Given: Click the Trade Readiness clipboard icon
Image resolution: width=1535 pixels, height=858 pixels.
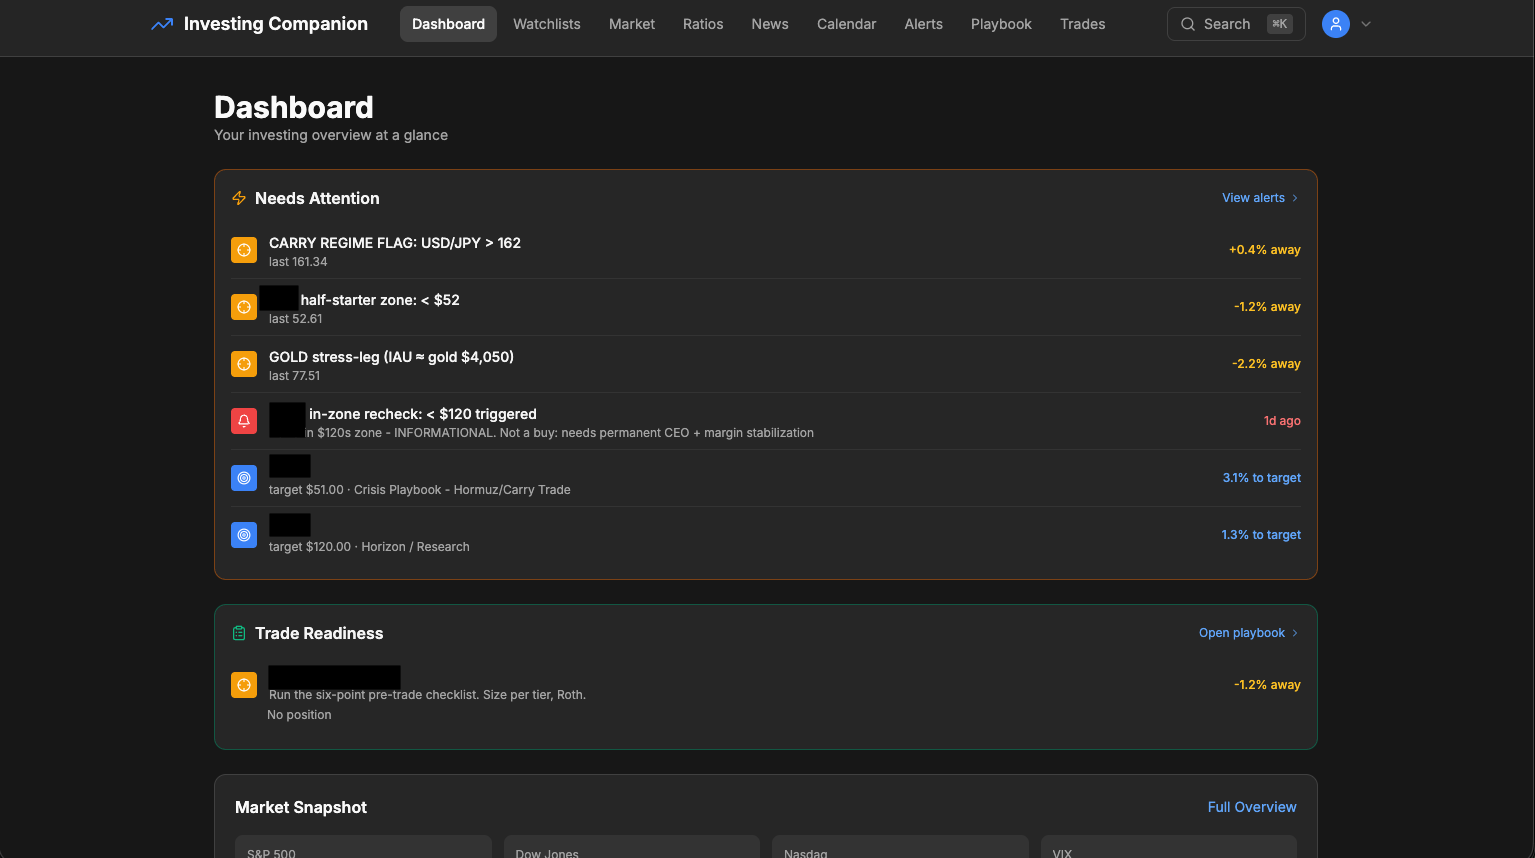Looking at the screenshot, I should pos(239,633).
